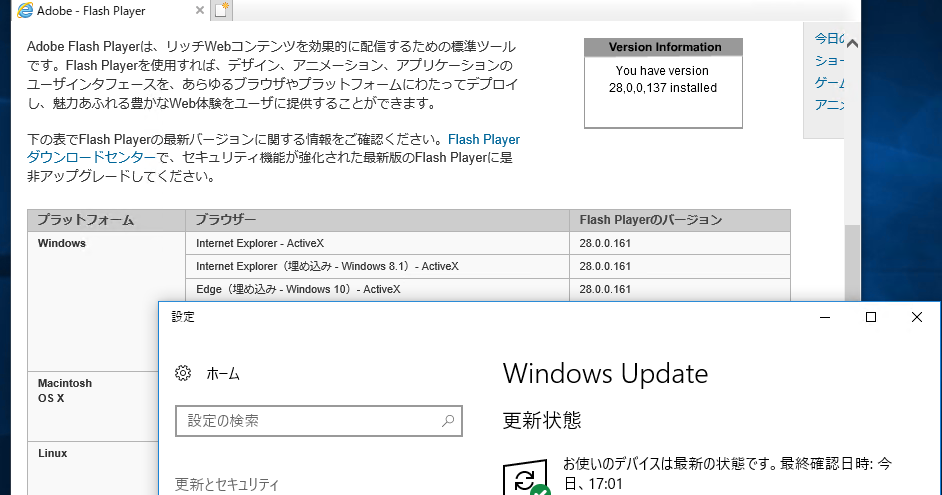The height and width of the screenshot is (495, 942).
Task: Click the ブラウザー column header
Action: (x=377, y=220)
